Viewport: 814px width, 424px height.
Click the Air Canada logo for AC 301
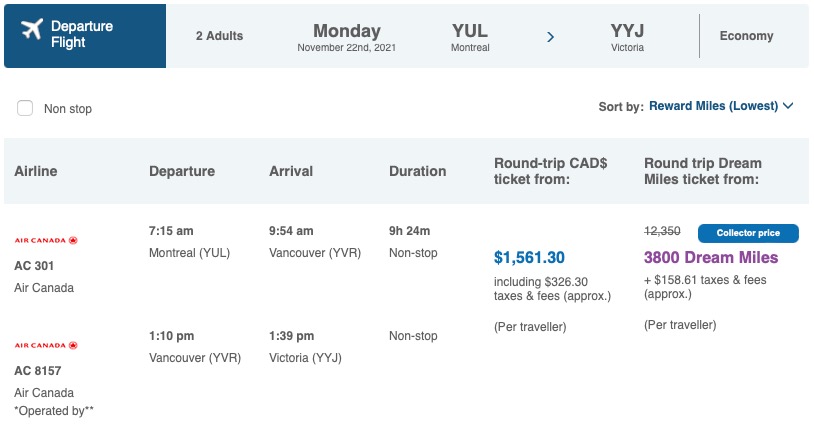(x=46, y=240)
